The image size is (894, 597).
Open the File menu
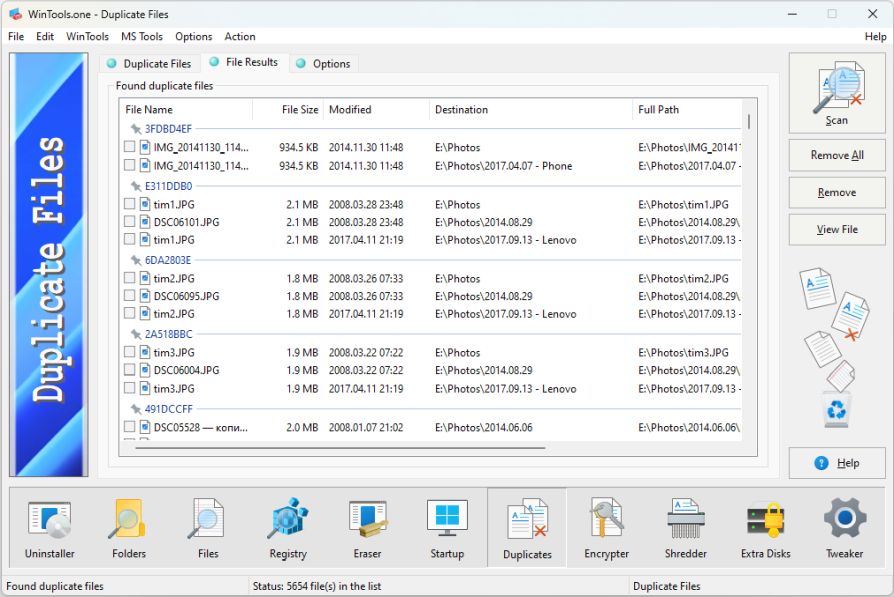coord(16,36)
